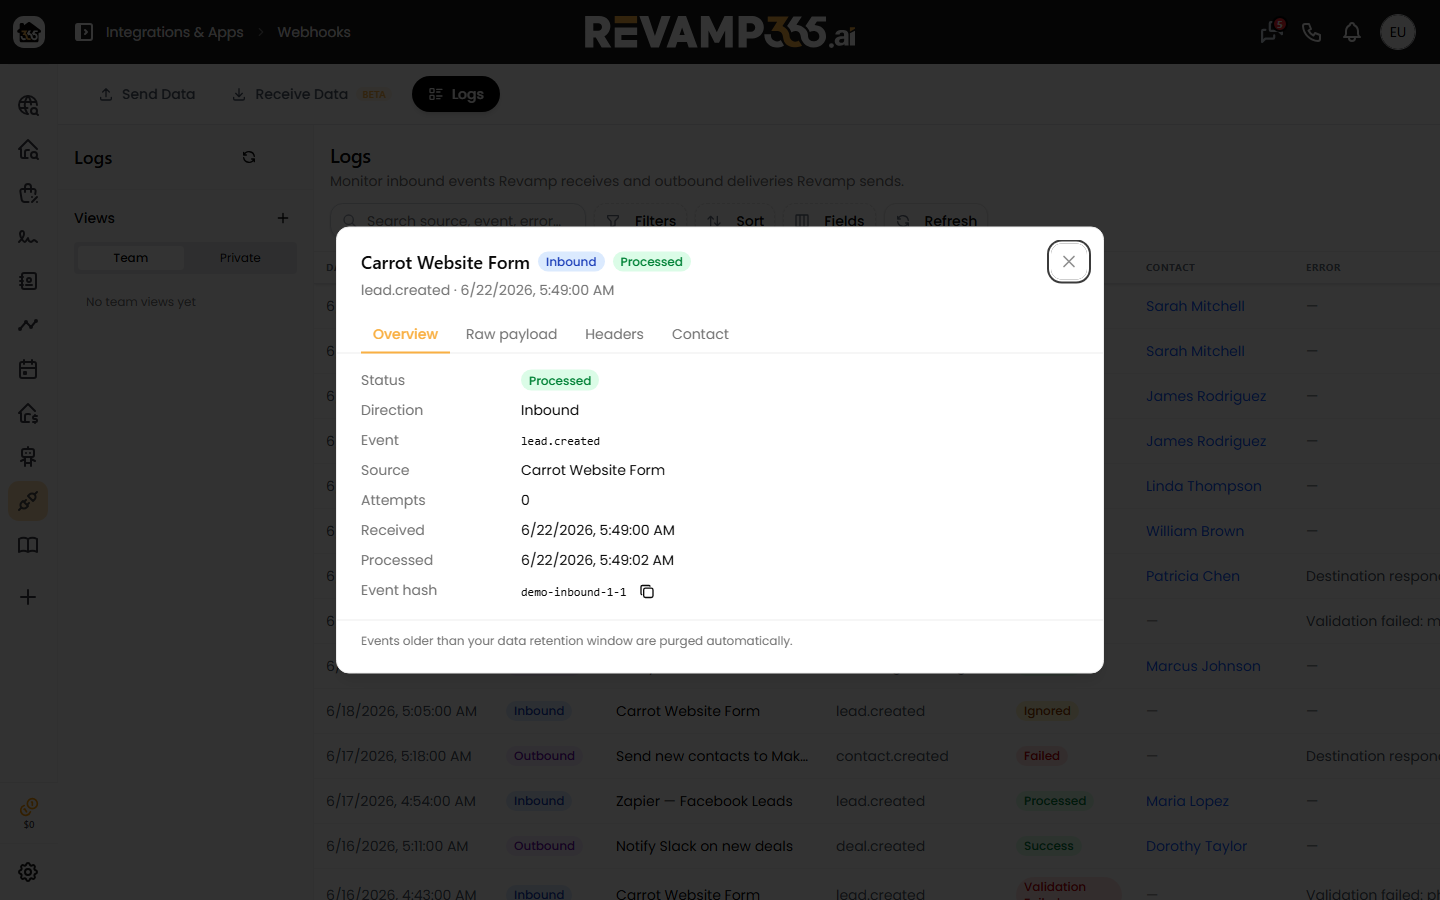Open the EU user avatar menu
This screenshot has width=1440, height=900.
[x=1398, y=32]
